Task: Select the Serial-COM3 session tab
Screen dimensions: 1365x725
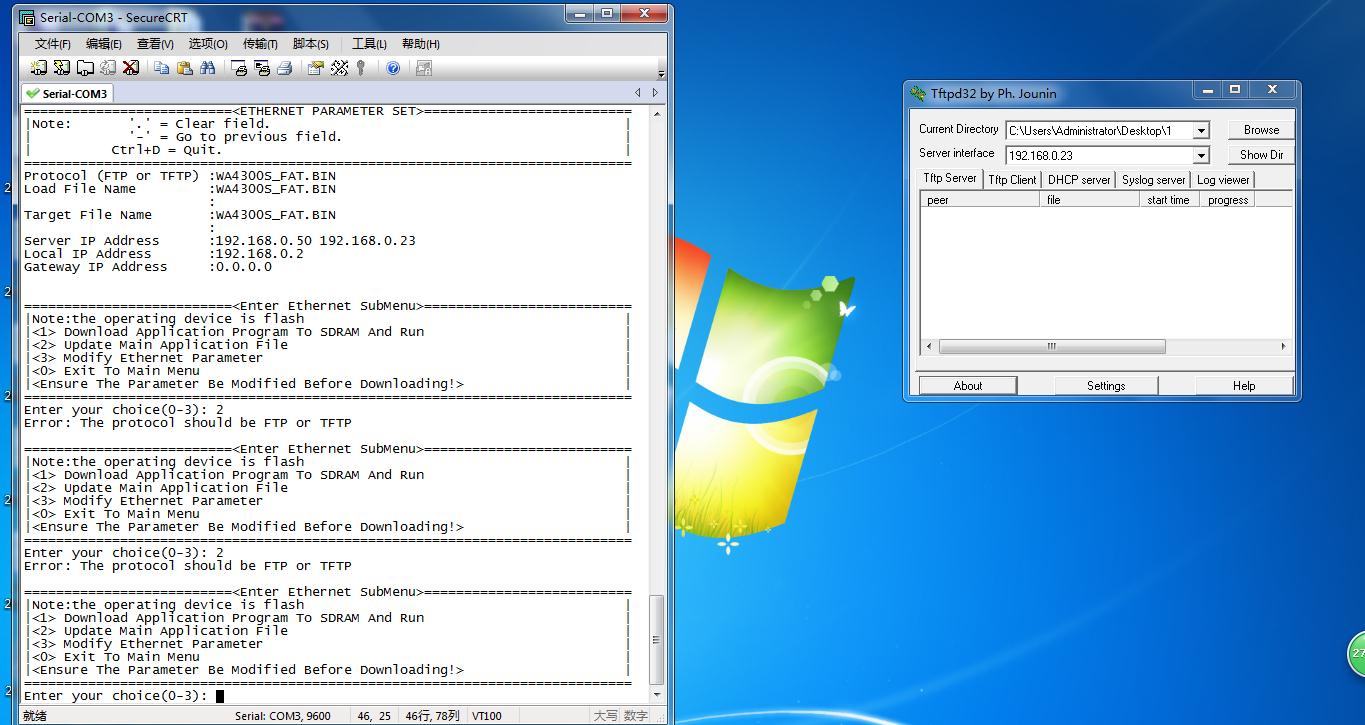Action: click(x=68, y=94)
